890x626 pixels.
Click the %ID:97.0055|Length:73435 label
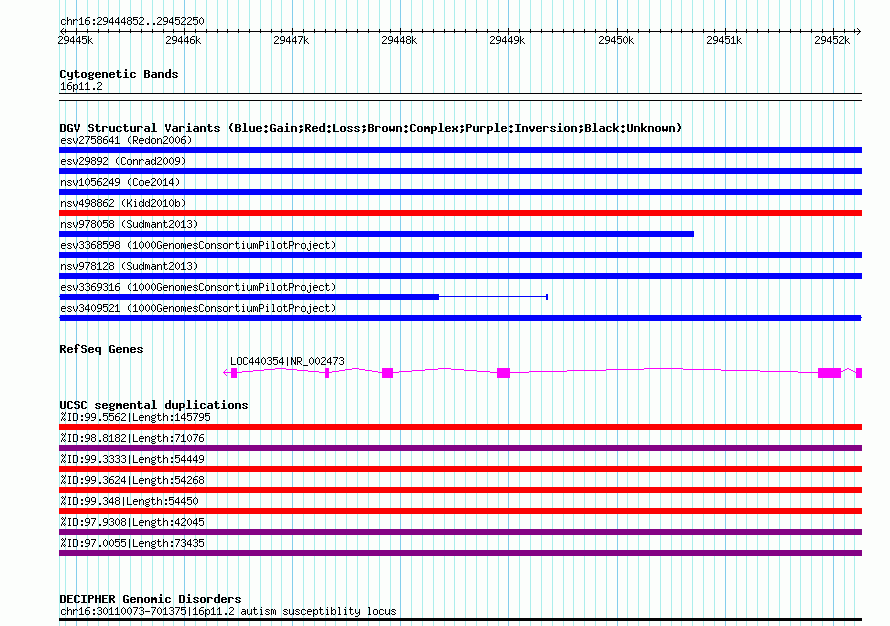(132, 543)
